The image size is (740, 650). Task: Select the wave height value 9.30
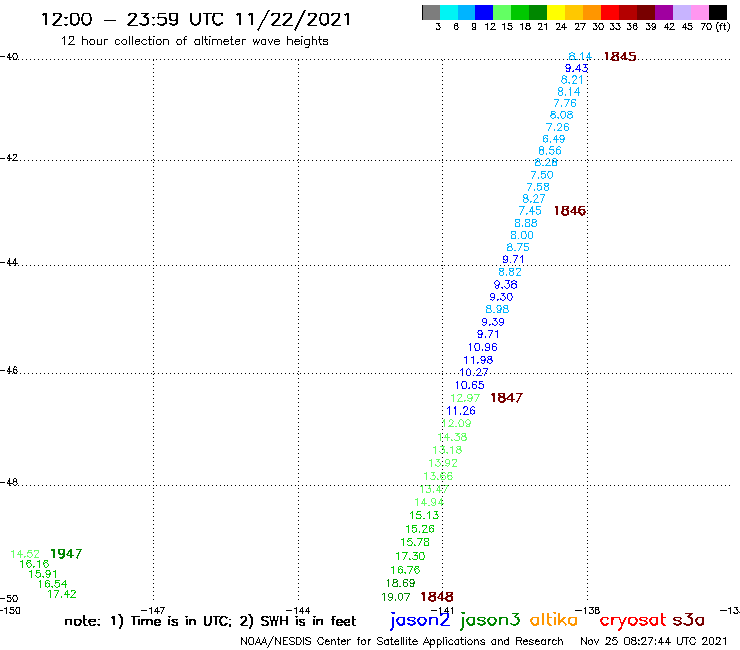501,297
